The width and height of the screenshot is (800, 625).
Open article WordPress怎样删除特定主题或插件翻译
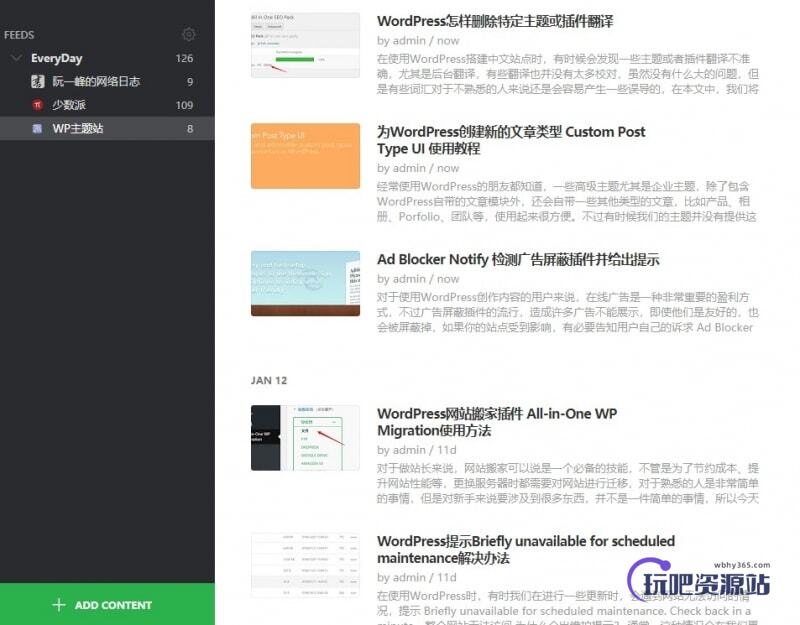coord(495,21)
